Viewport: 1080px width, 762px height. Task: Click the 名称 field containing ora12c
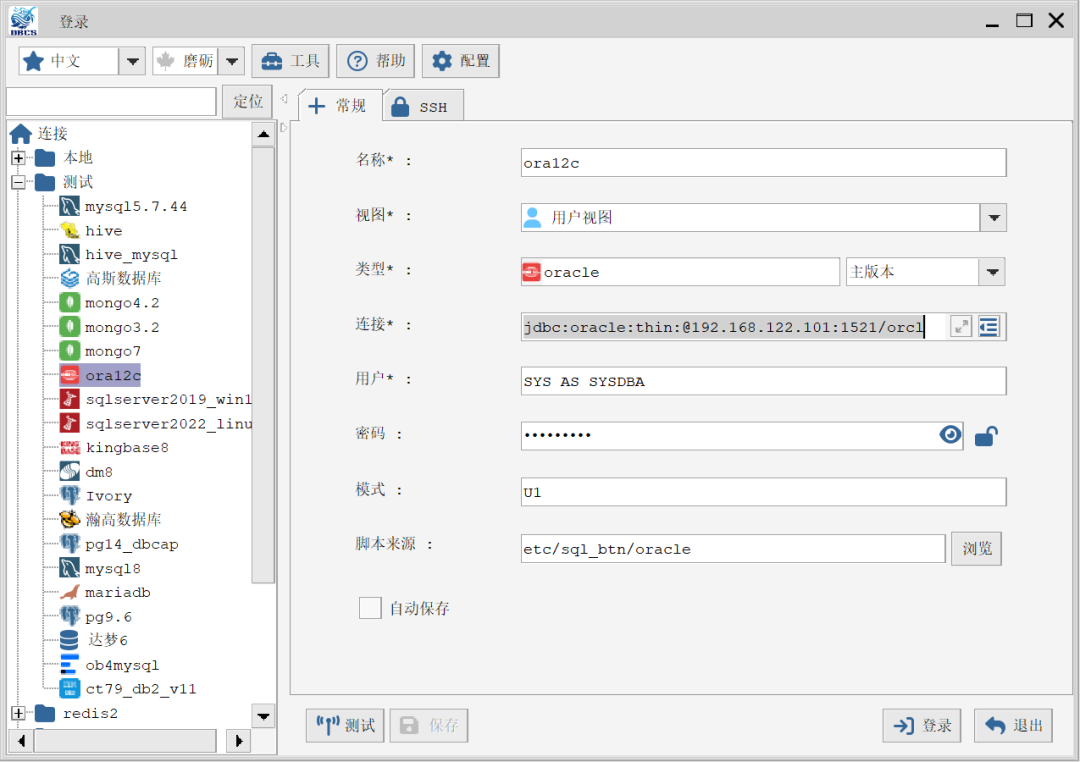[x=763, y=163]
